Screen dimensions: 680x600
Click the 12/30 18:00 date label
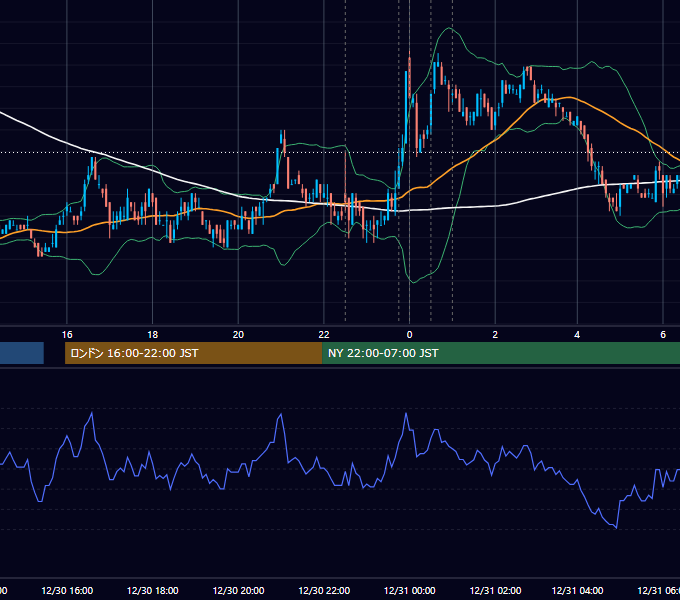coord(153,590)
